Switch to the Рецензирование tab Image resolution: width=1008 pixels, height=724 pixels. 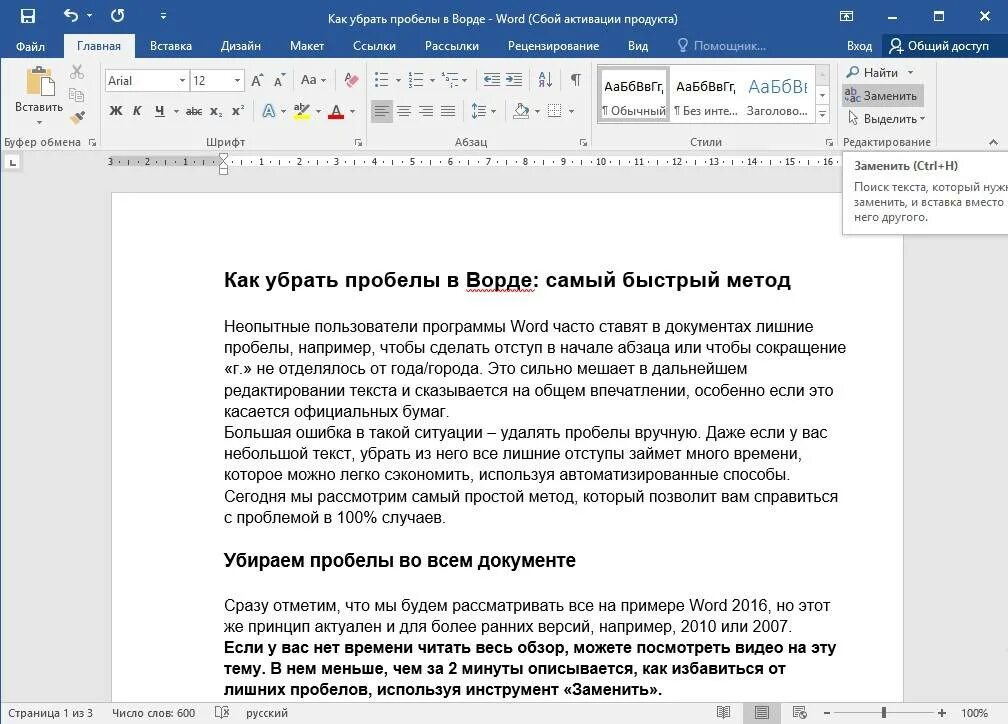coord(553,46)
